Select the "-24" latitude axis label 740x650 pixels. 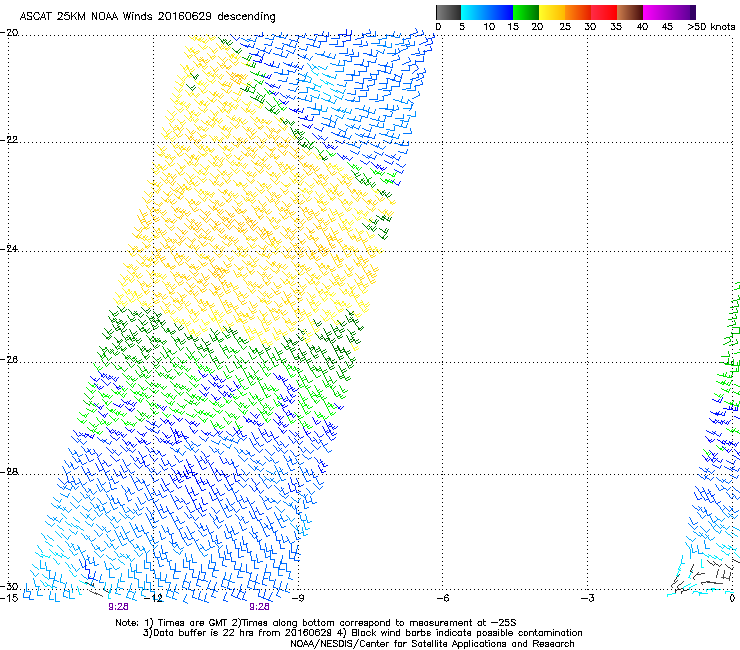pyautogui.click(x=9, y=249)
